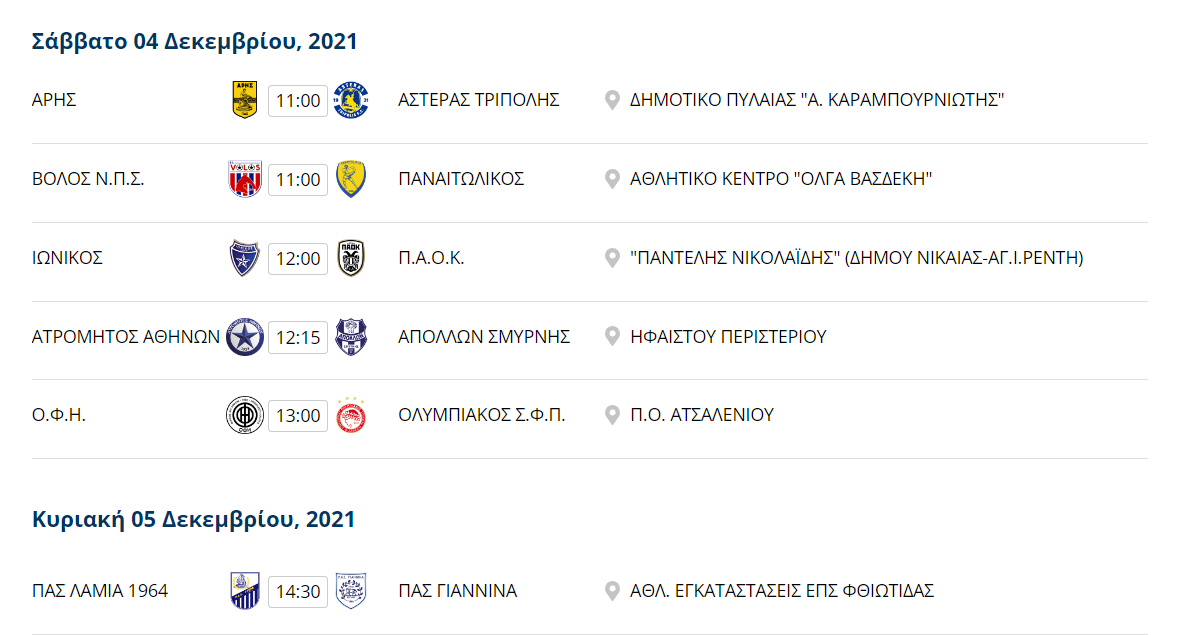Click the Αστέρας Τρίπολης blue crest
Image resolution: width=1178 pixels, height=635 pixels.
(x=351, y=100)
